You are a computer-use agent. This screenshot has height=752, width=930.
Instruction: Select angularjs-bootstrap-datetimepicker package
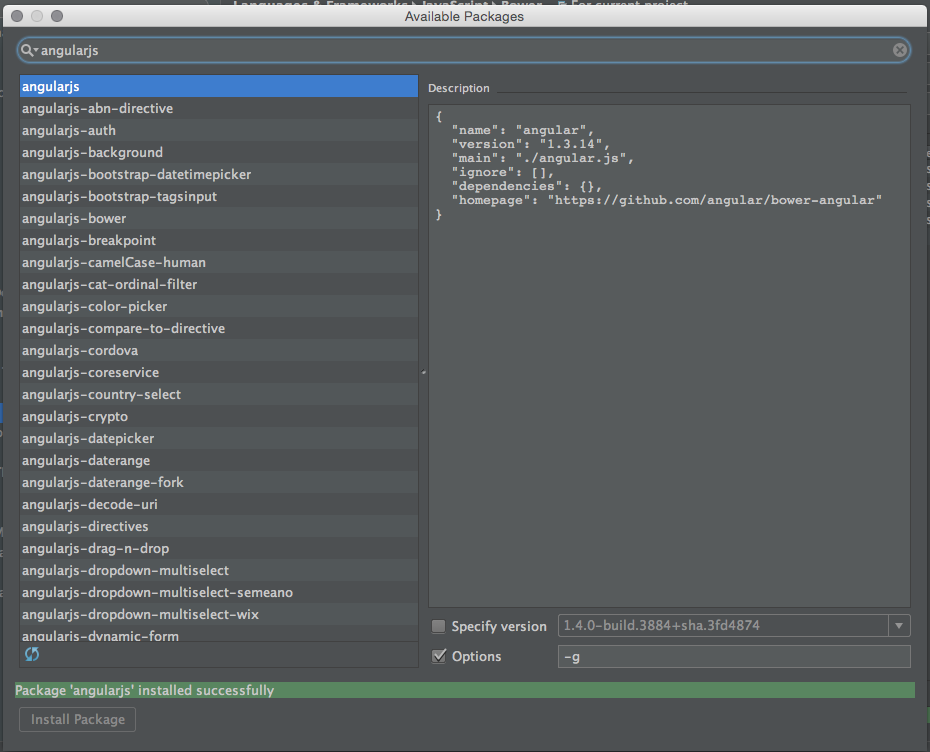pyautogui.click(x=219, y=174)
